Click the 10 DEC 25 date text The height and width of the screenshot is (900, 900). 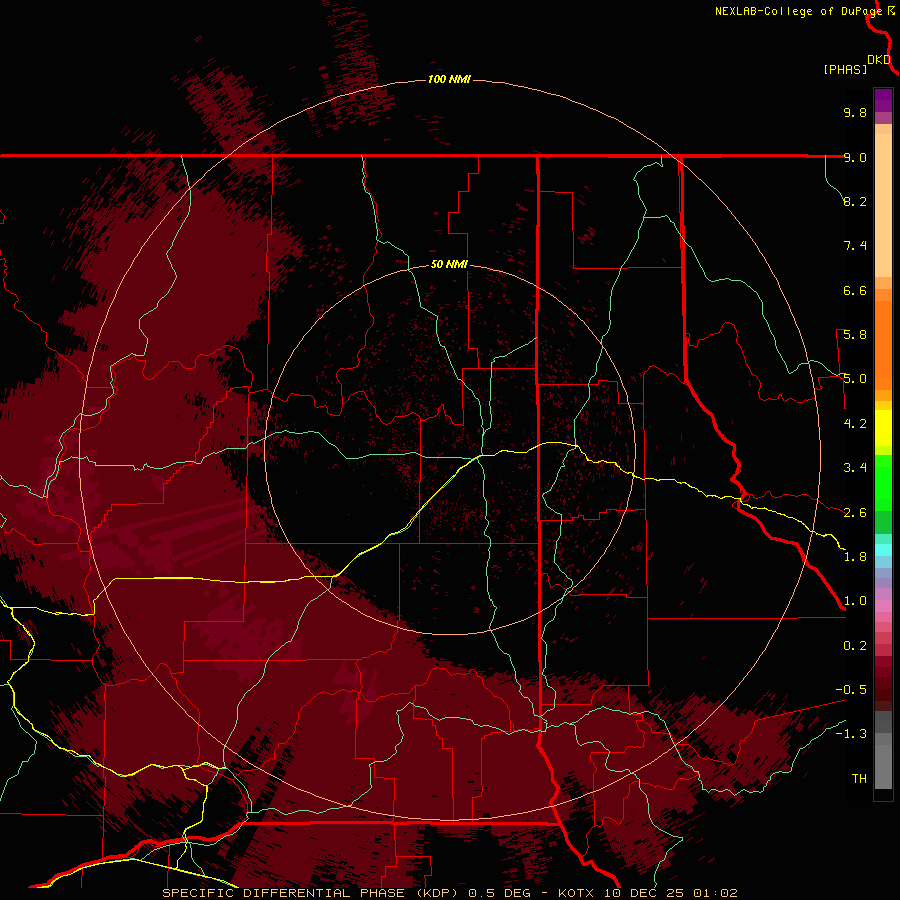click(643, 893)
